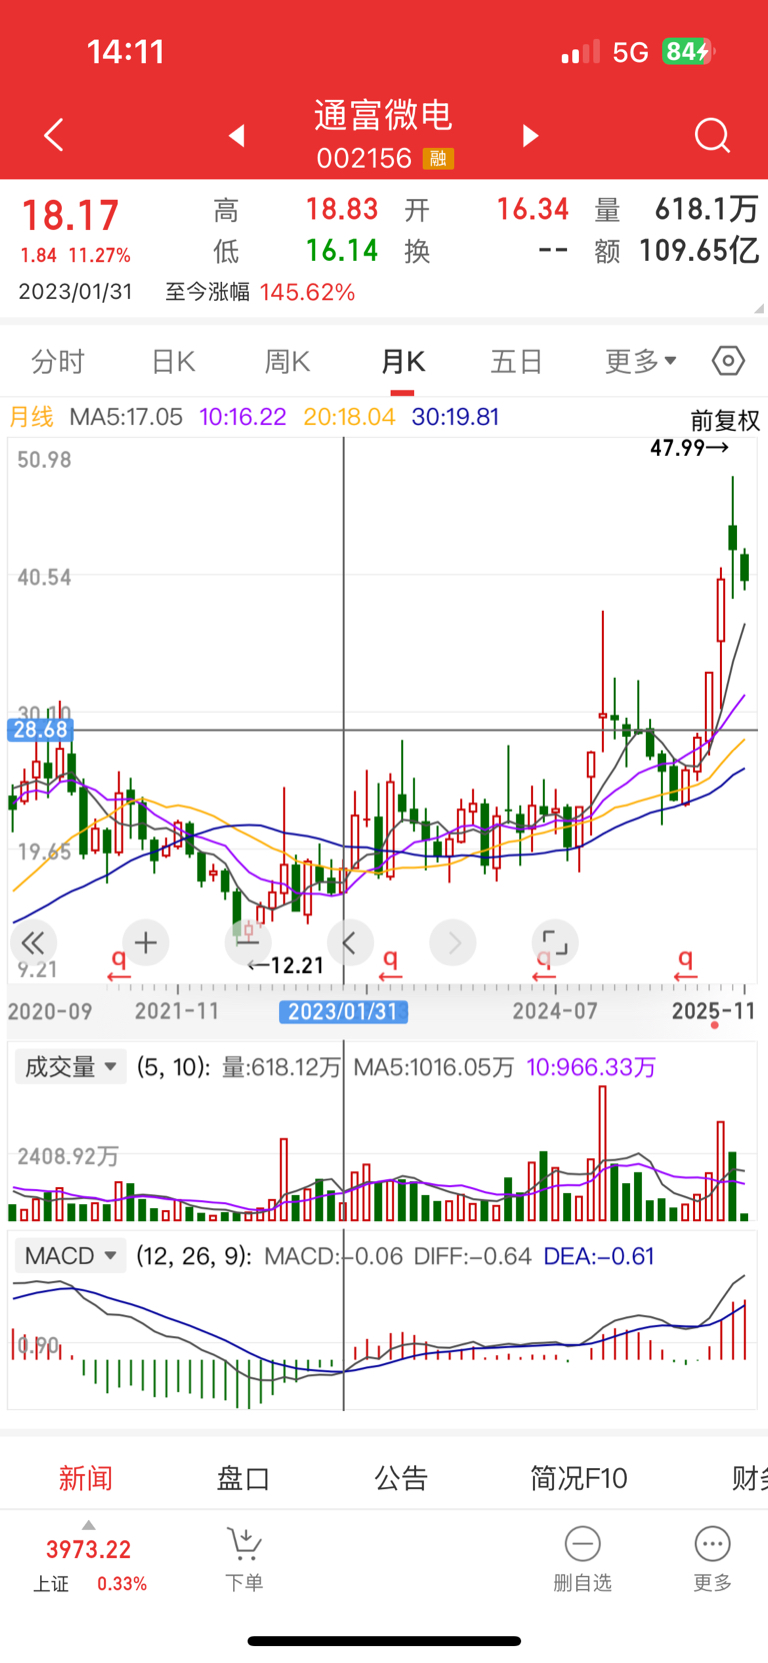Open more options ellipsis icon
This screenshot has height=1663, width=768.
click(x=712, y=1544)
